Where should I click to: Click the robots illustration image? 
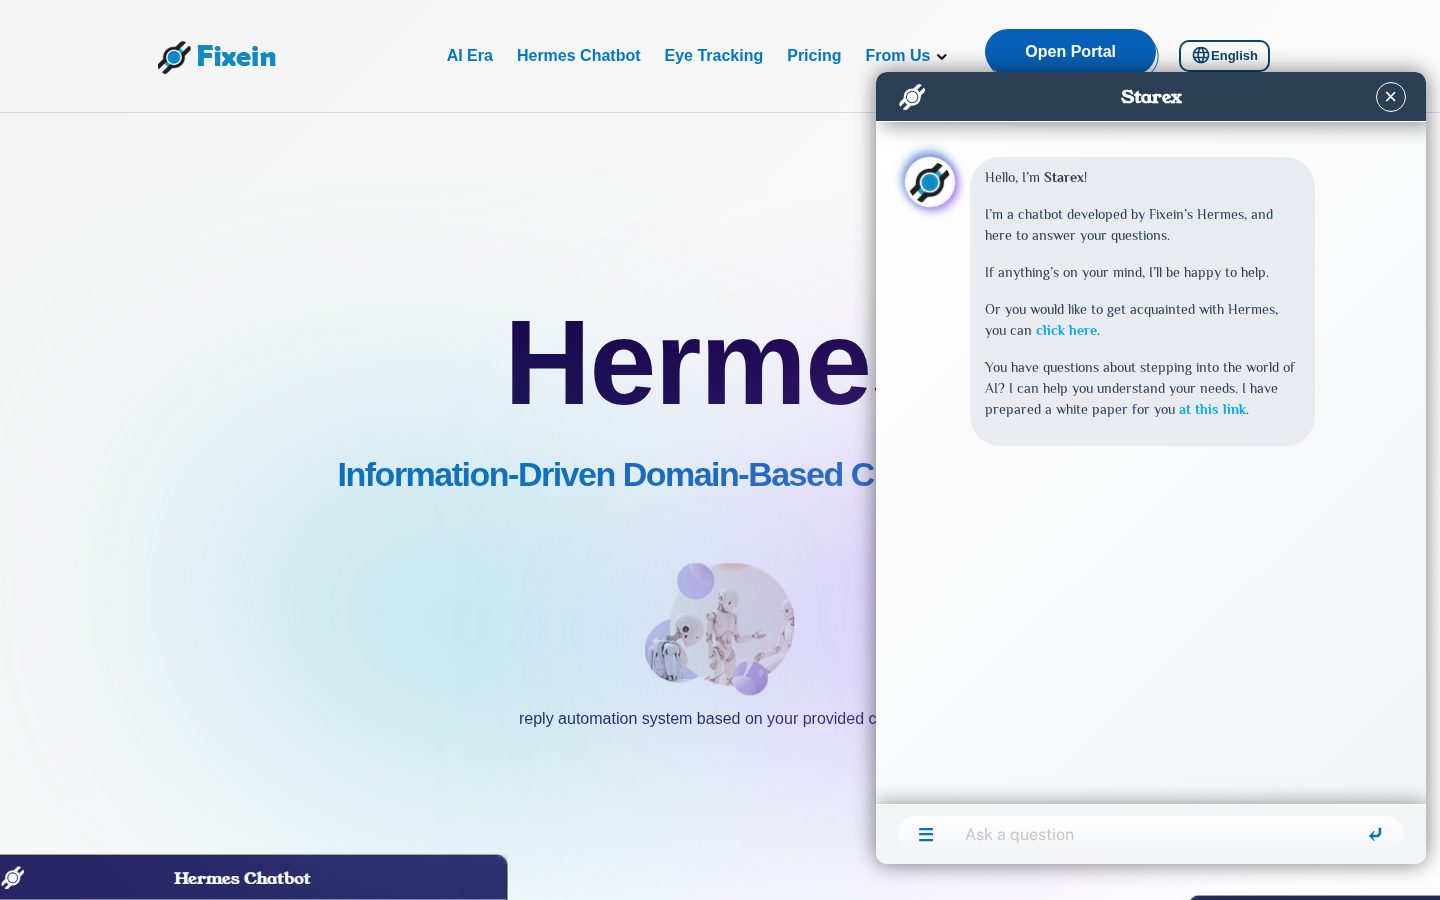coord(720,628)
